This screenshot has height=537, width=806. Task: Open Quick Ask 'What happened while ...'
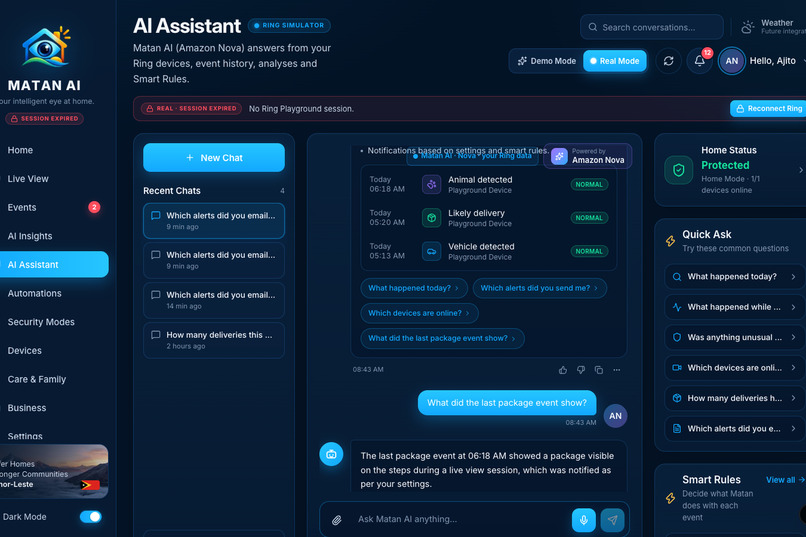point(735,307)
